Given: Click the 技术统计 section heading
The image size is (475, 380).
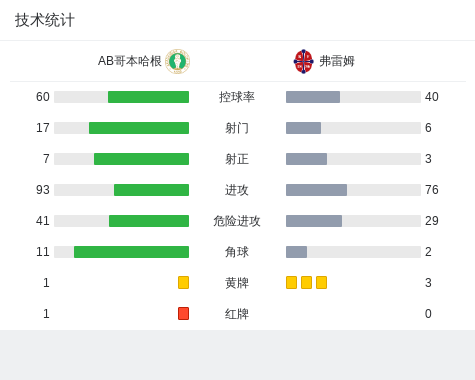Looking at the screenshot, I should pyautogui.click(x=45, y=20).
